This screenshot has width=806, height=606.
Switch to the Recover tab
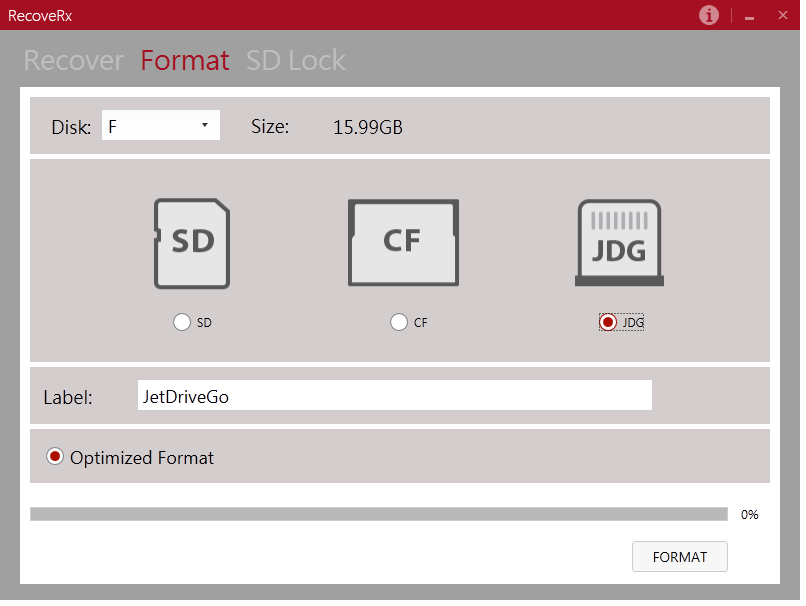coord(74,60)
